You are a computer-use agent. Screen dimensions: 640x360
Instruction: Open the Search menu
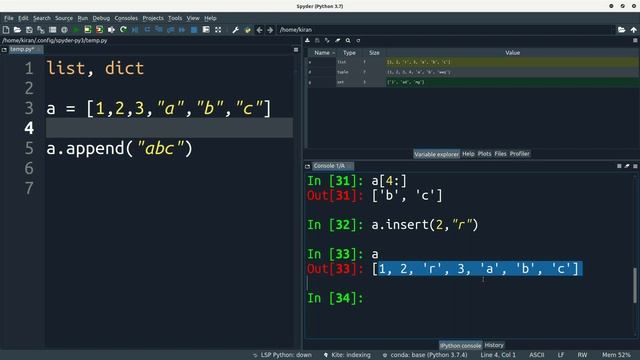[x=42, y=18]
